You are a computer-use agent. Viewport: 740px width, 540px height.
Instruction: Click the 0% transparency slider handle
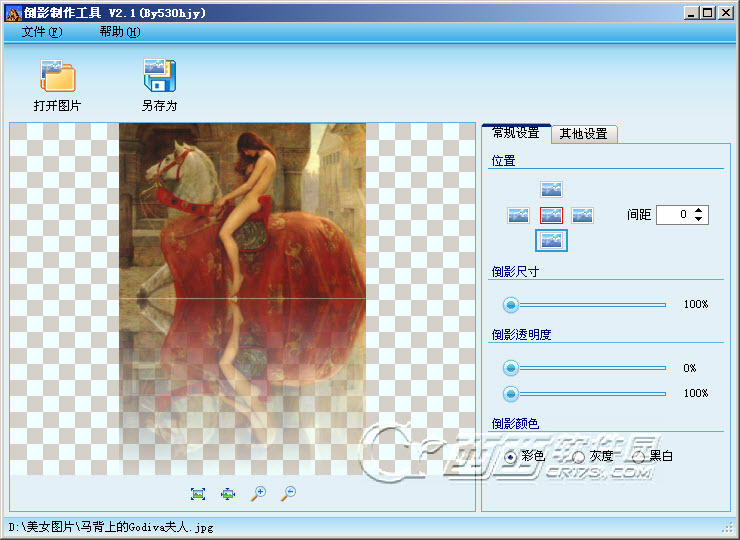pos(511,368)
